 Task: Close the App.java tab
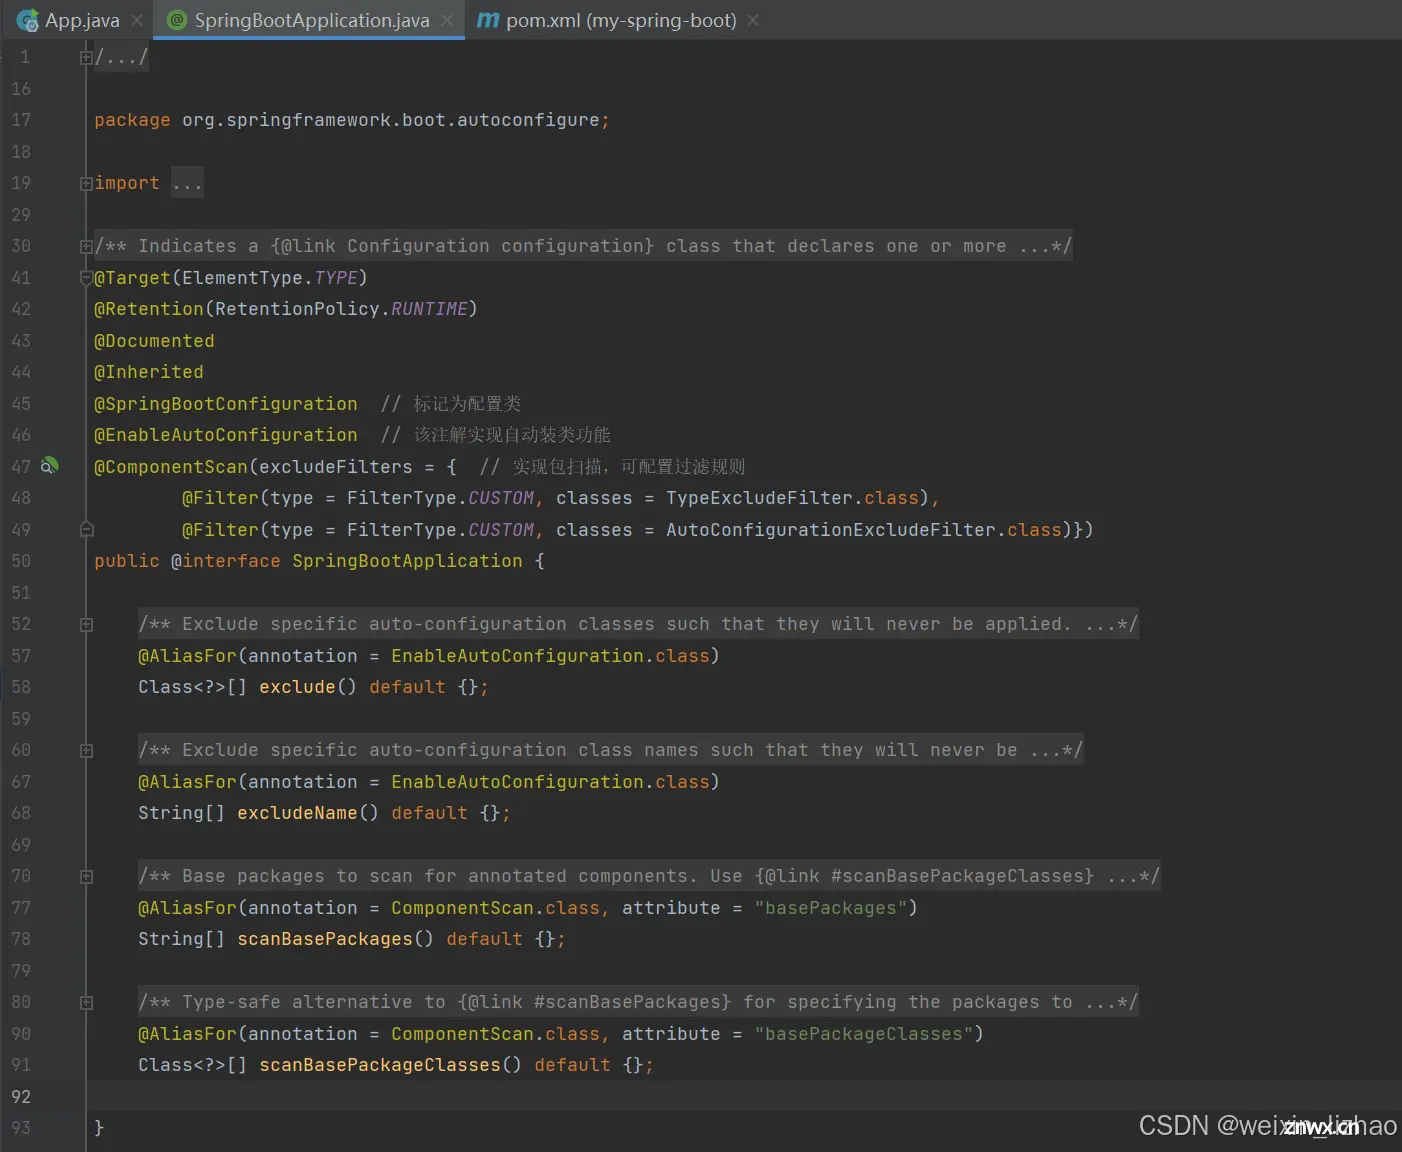click(138, 20)
